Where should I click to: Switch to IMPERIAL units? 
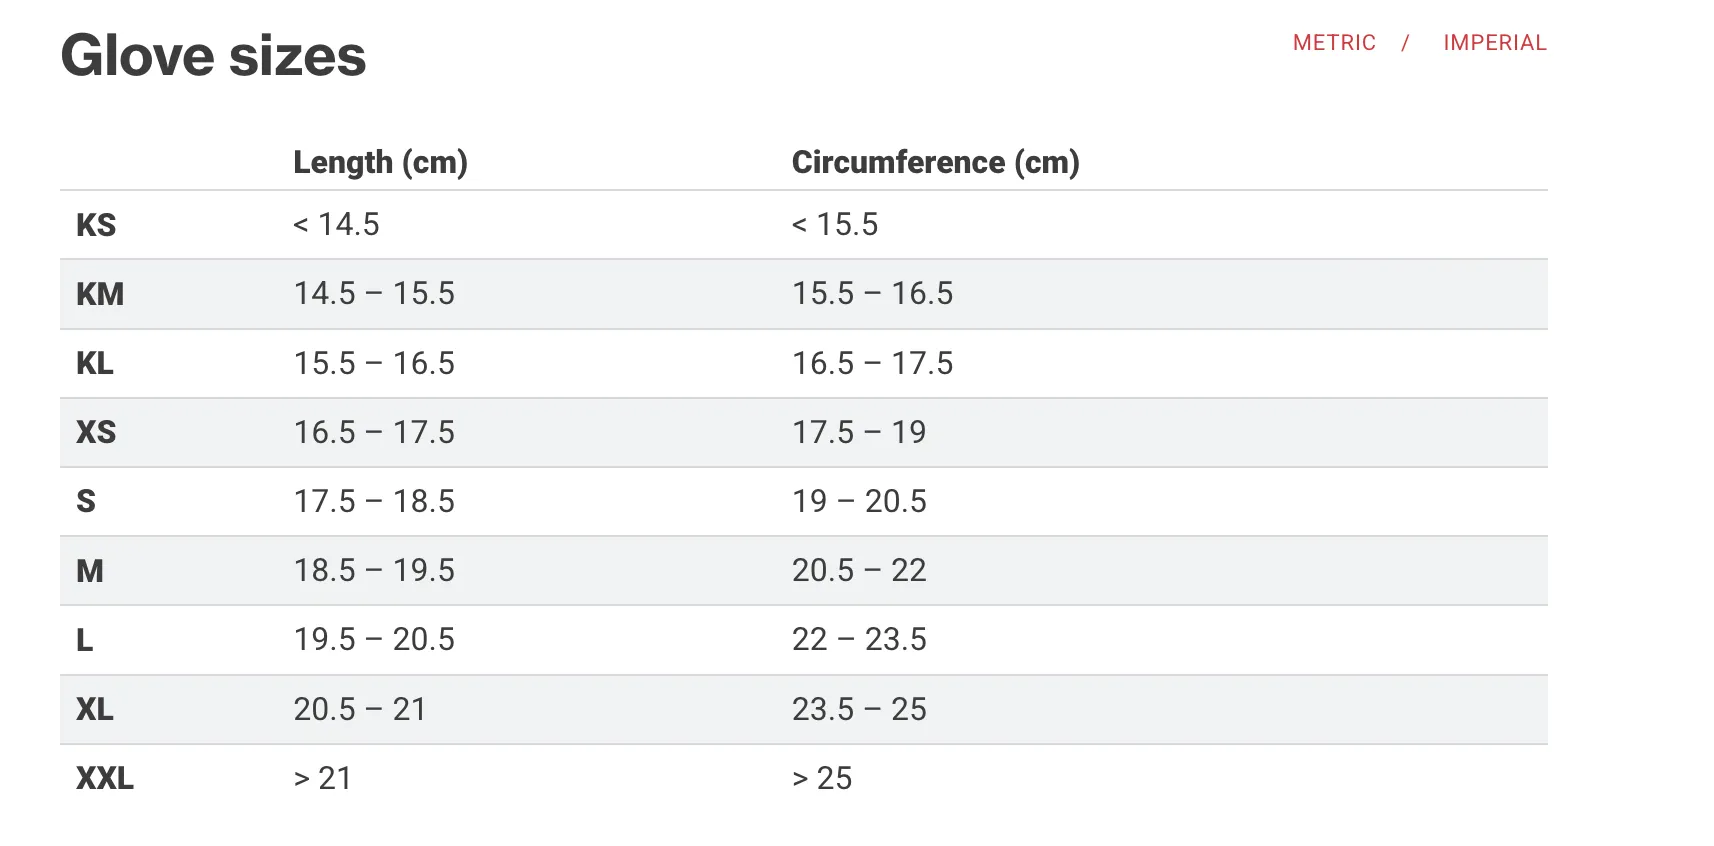[1495, 43]
